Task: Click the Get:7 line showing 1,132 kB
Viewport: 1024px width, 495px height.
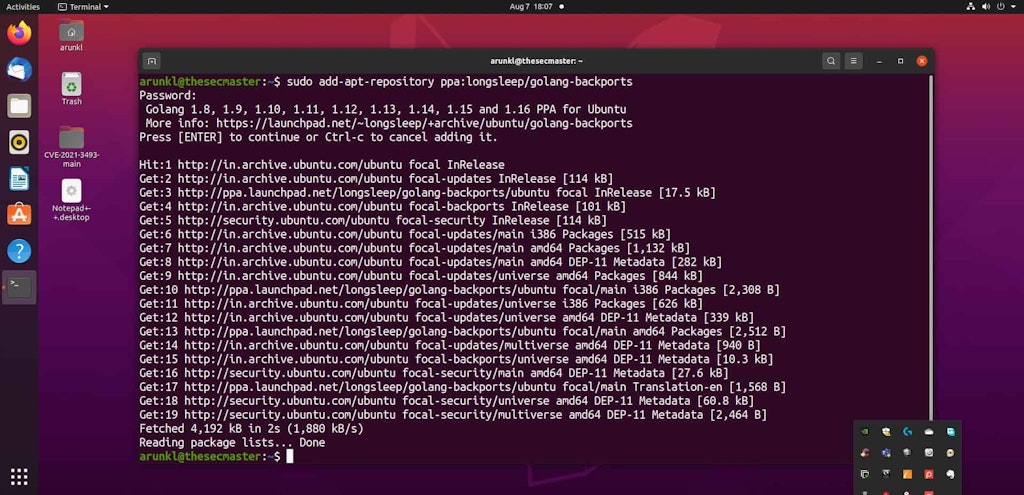Action: 414,248
